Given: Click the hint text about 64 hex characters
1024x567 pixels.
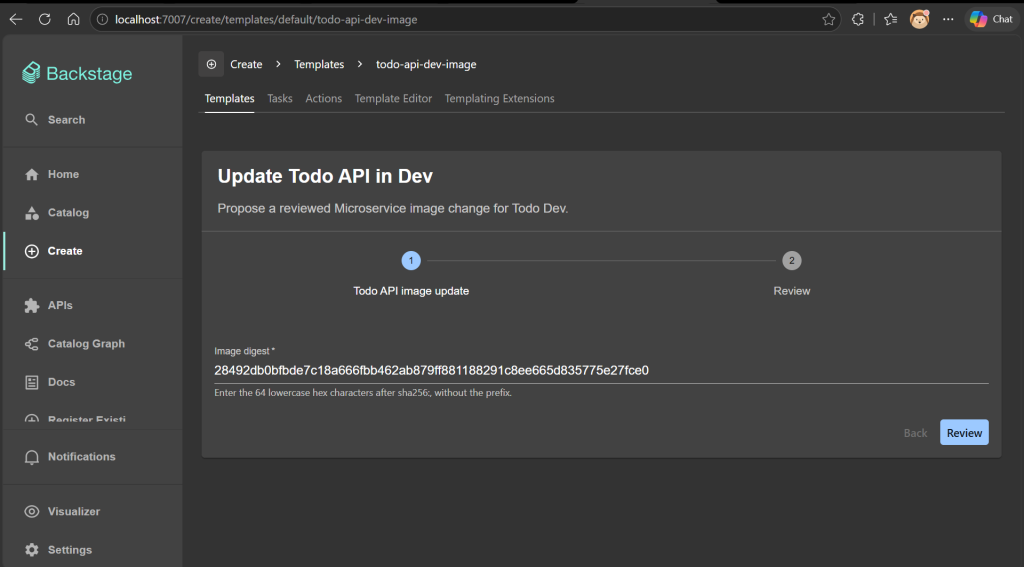Looking at the screenshot, I should pos(363,393).
